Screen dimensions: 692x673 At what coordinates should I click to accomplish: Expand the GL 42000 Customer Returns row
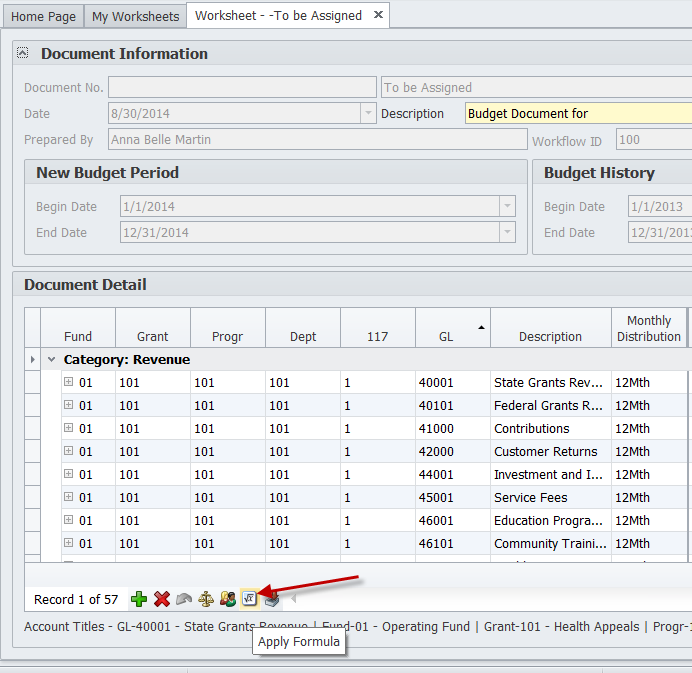click(x=69, y=451)
